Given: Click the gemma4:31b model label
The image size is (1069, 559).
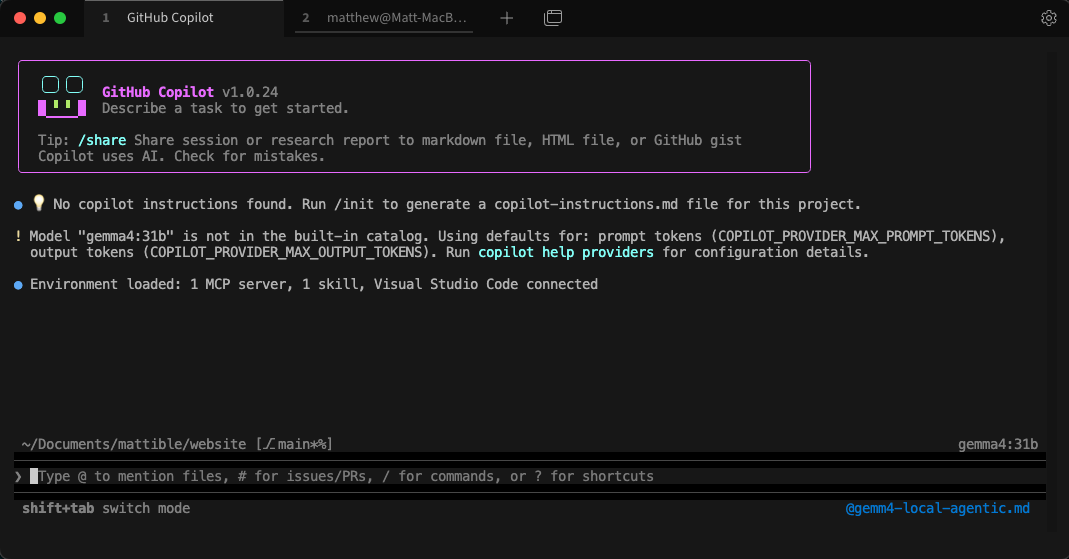Looking at the screenshot, I should click(x=998, y=444).
